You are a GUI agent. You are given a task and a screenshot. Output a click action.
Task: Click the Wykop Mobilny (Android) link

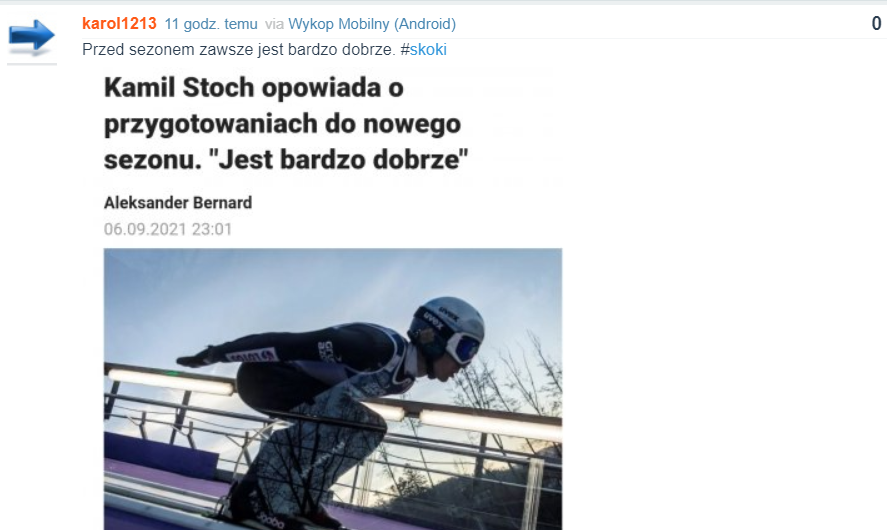tap(372, 24)
